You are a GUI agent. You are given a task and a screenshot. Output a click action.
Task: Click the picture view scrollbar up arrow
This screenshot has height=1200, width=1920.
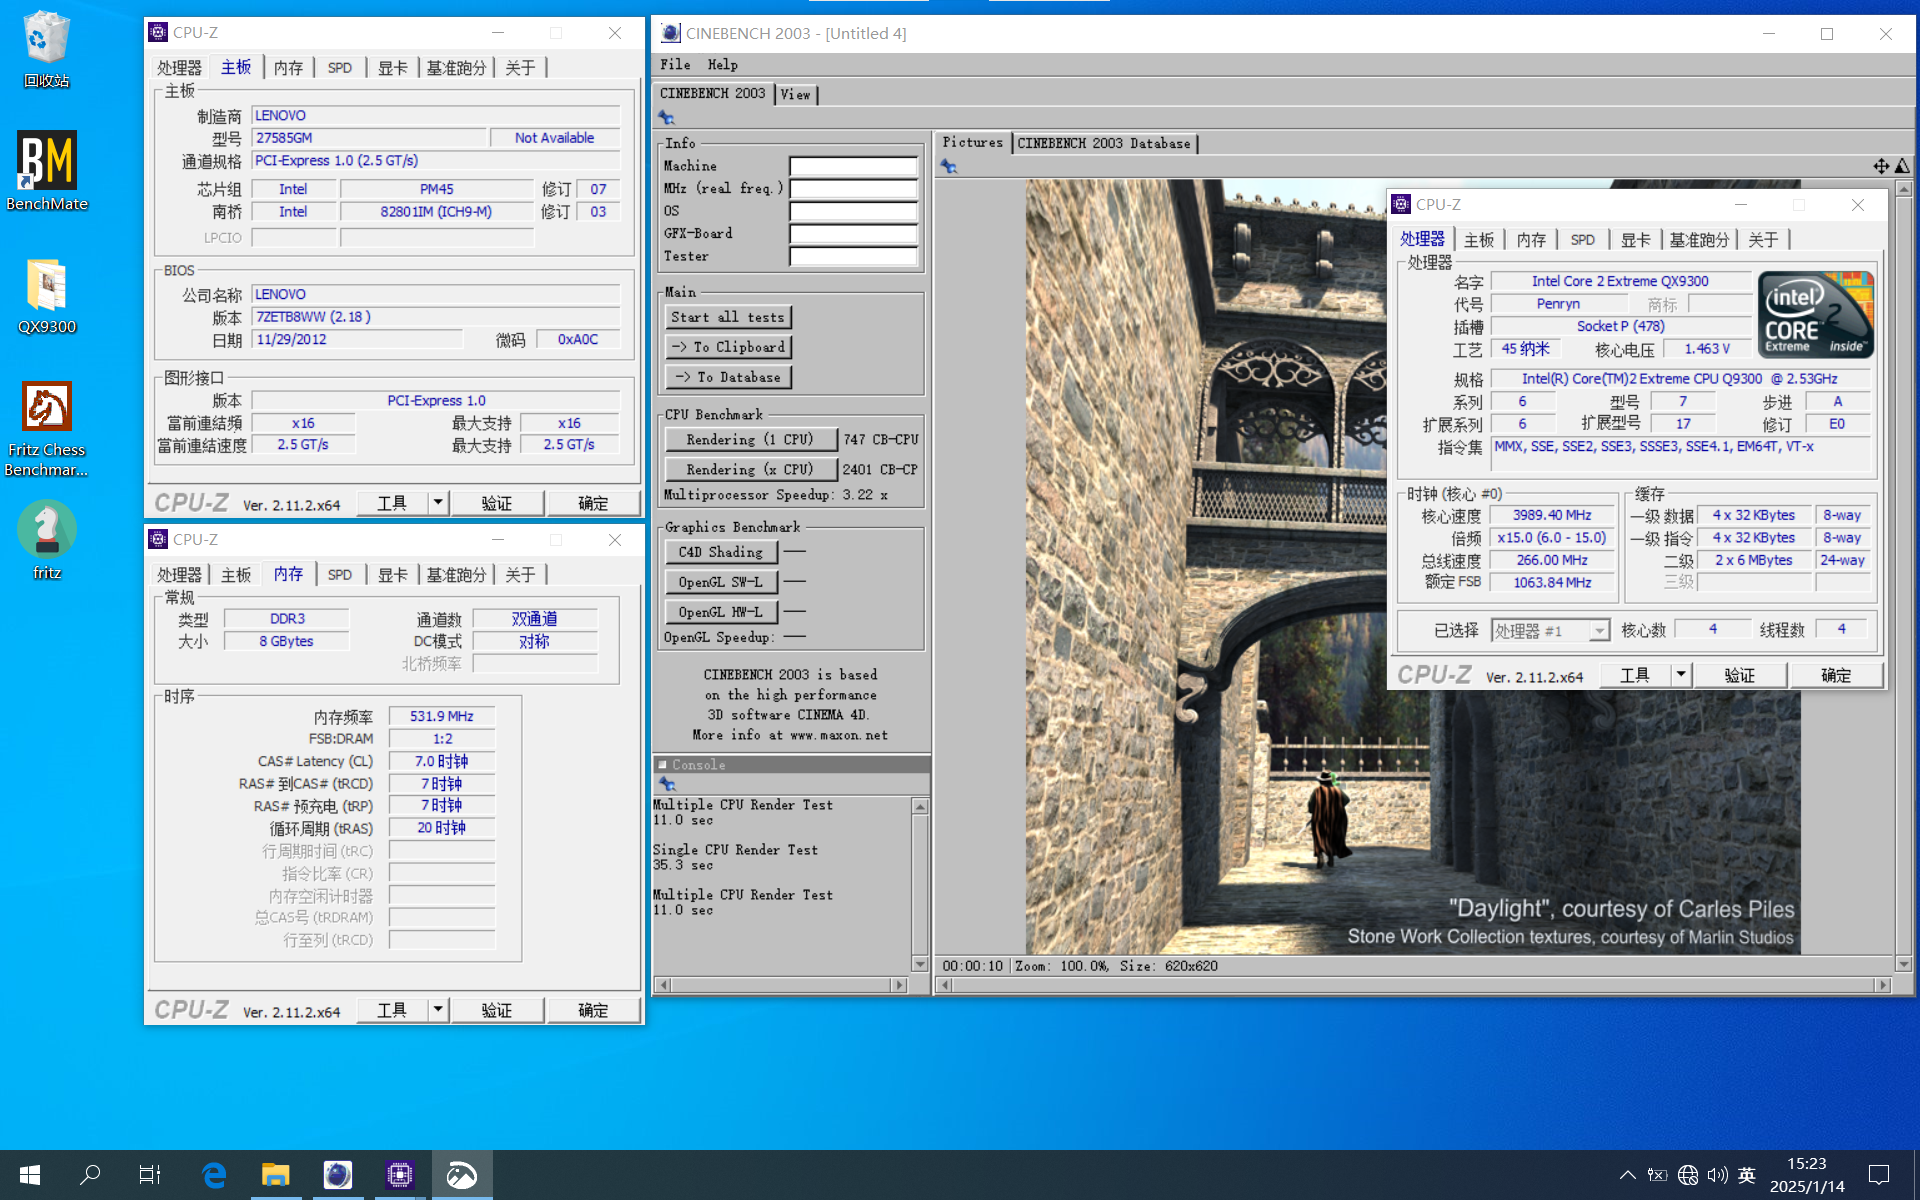pyautogui.click(x=1903, y=189)
